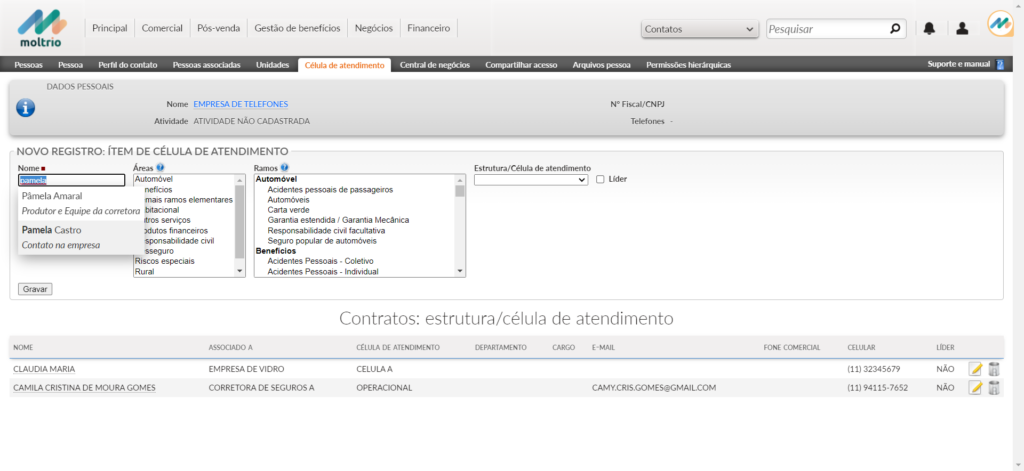Click the help icon beside Ramos label
The height and width of the screenshot is (471, 1024).
[285, 168]
